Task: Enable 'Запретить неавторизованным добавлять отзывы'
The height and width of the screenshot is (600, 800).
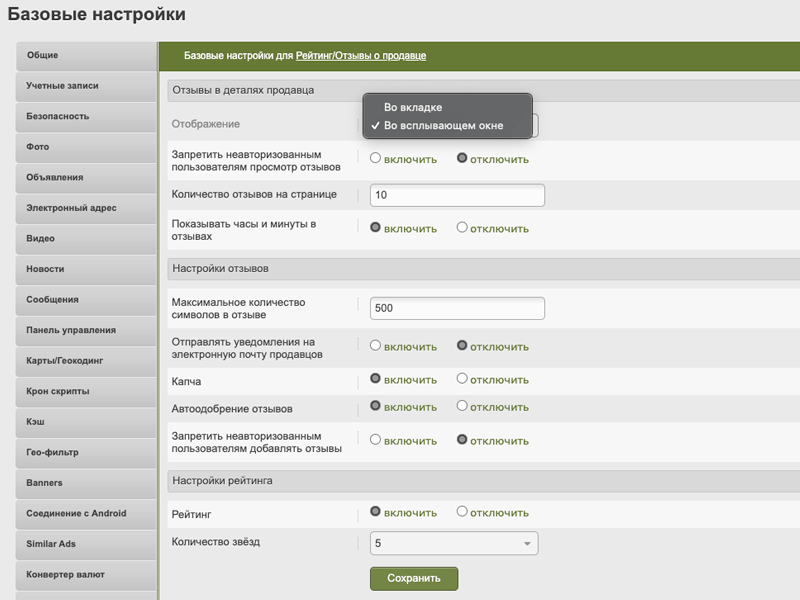Action: click(376, 439)
